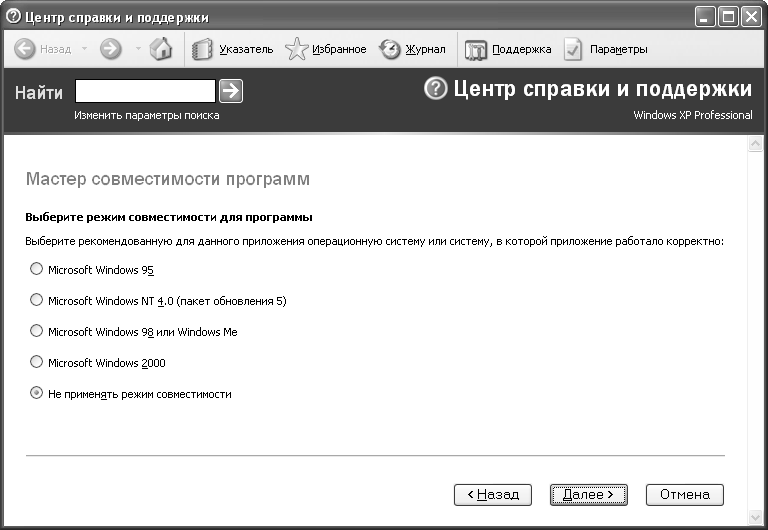768x530 pixels.
Task: Expand the Back button history dropdown arrow
Action: click(x=84, y=49)
